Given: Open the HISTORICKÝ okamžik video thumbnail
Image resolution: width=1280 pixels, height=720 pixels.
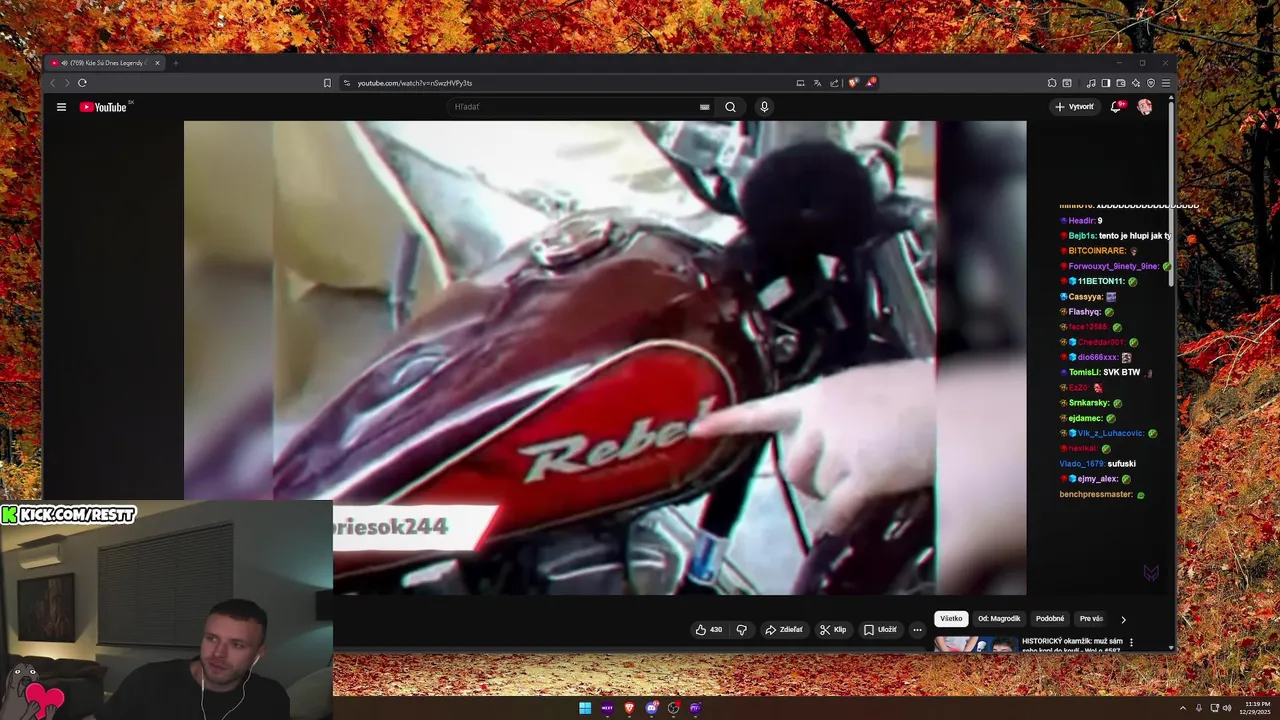Looking at the screenshot, I should click(x=976, y=644).
